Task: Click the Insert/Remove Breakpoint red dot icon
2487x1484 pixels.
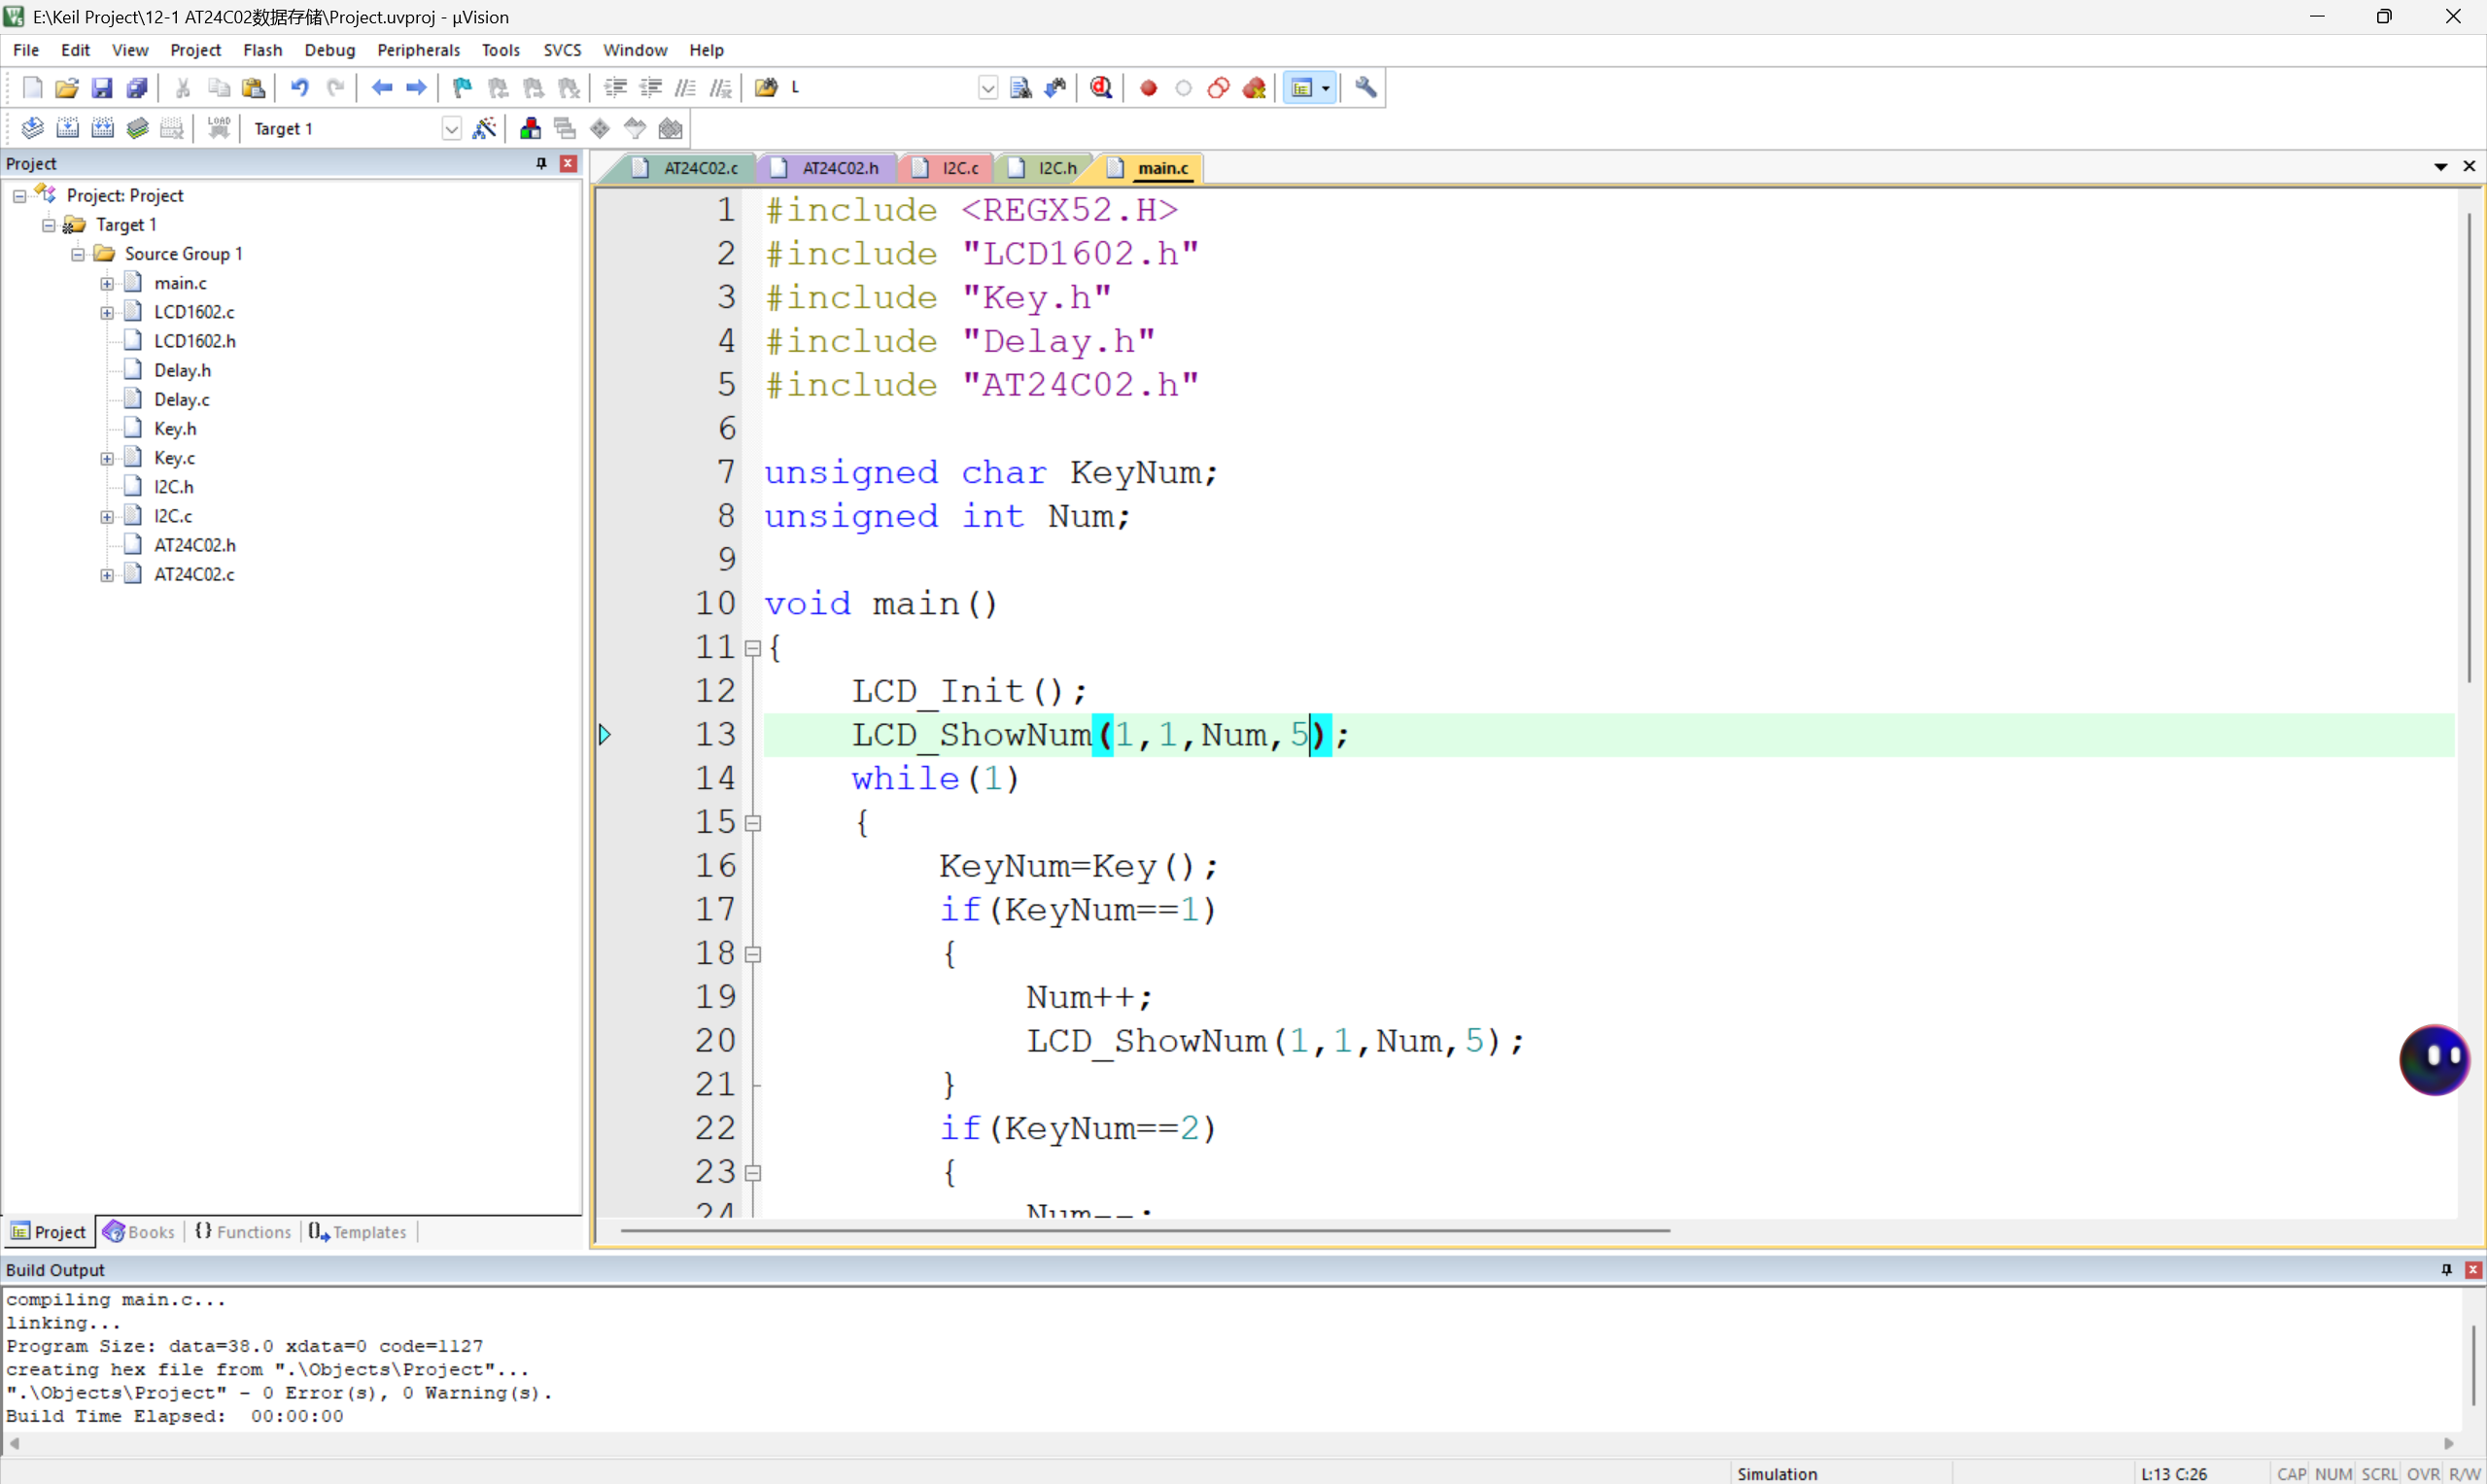Action: [x=1148, y=88]
